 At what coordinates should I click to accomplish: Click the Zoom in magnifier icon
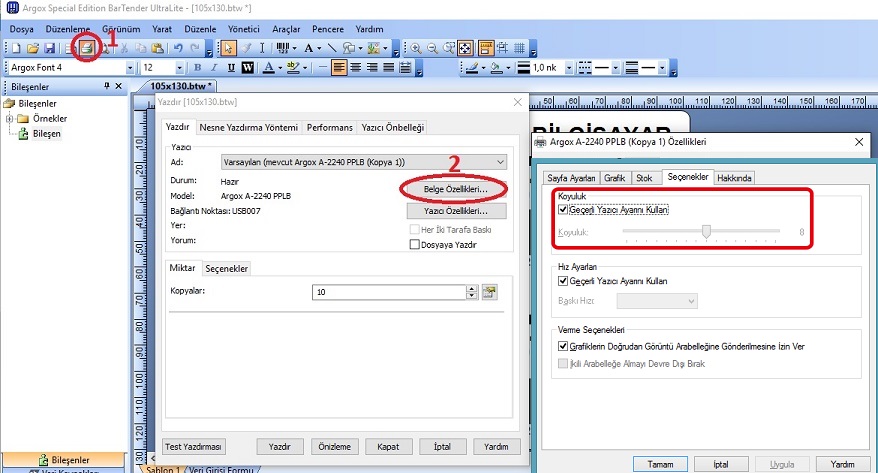pos(416,48)
